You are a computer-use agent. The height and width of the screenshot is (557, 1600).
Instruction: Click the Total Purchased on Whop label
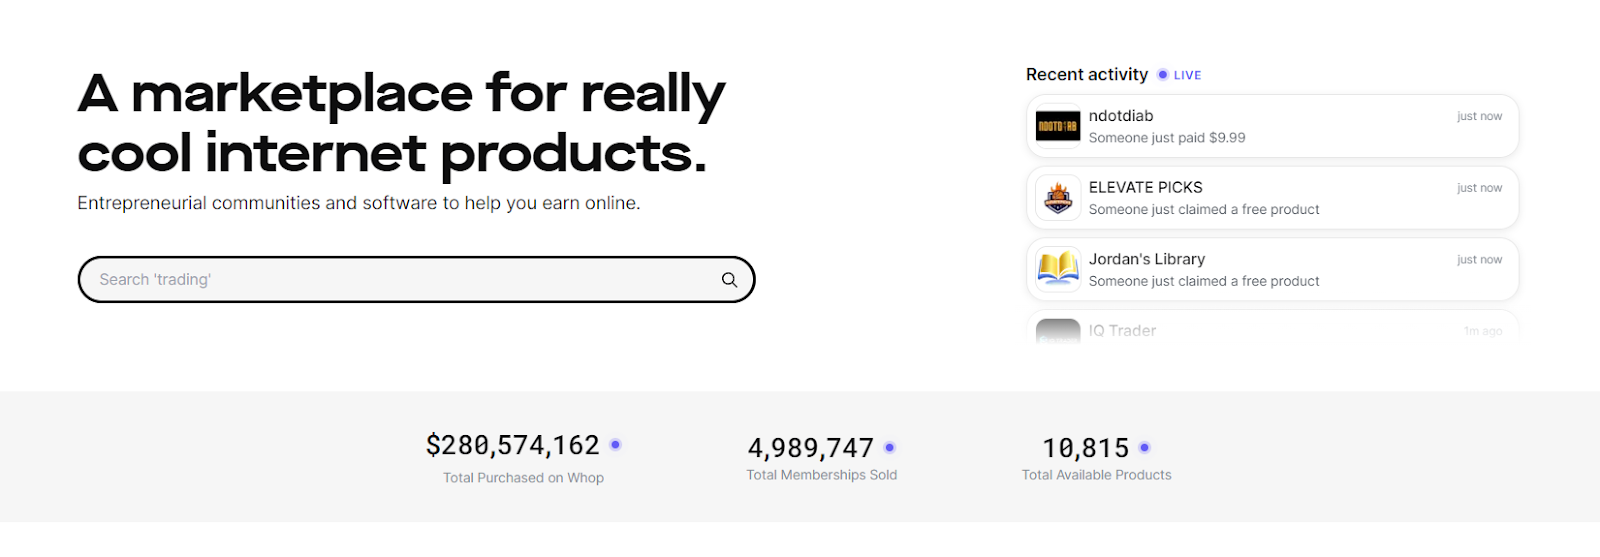523,478
